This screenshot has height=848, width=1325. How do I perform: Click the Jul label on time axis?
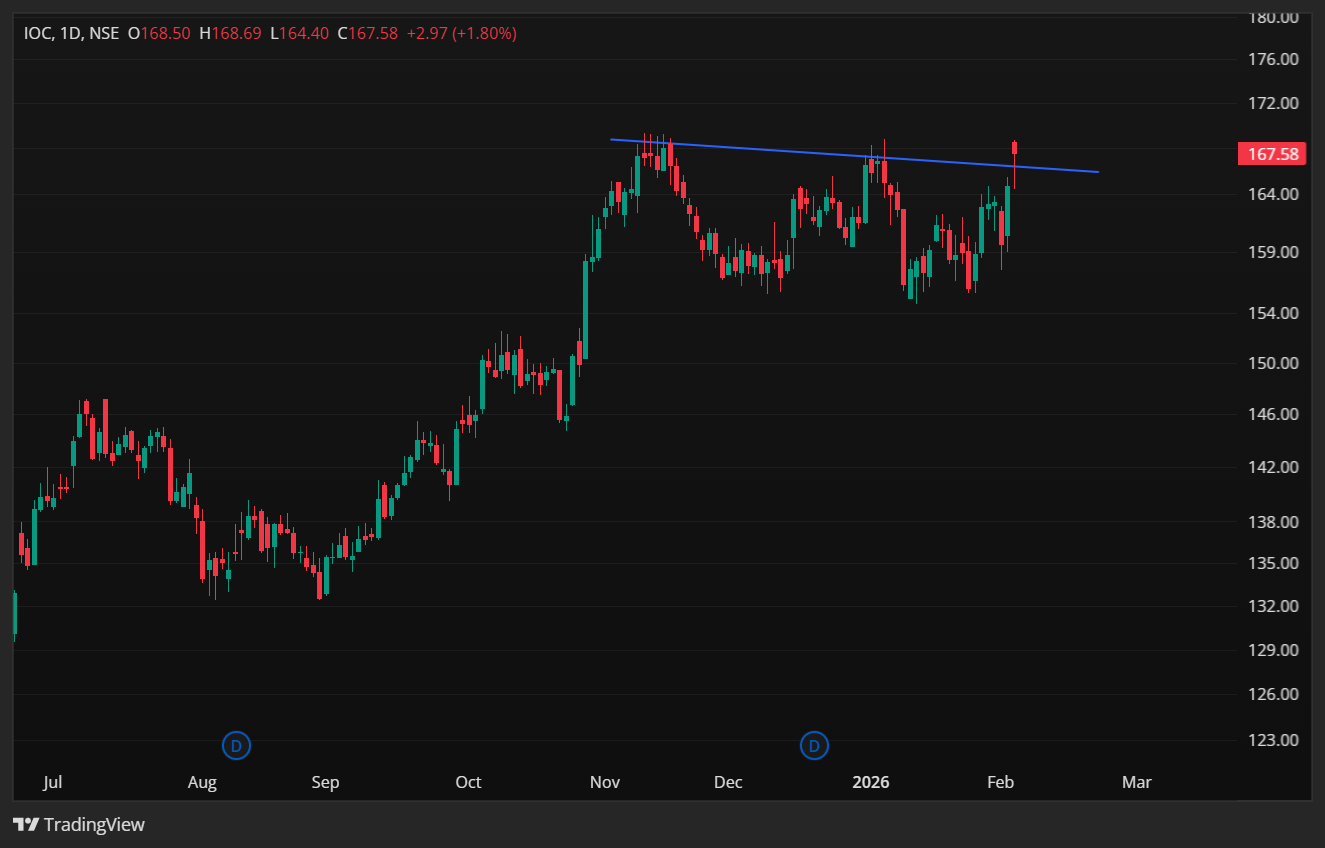(x=52, y=782)
